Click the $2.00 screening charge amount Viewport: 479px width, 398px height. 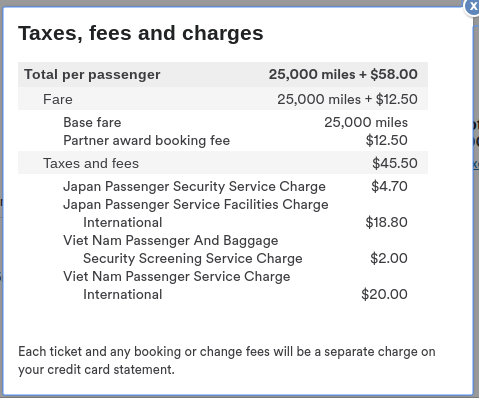click(x=389, y=258)
